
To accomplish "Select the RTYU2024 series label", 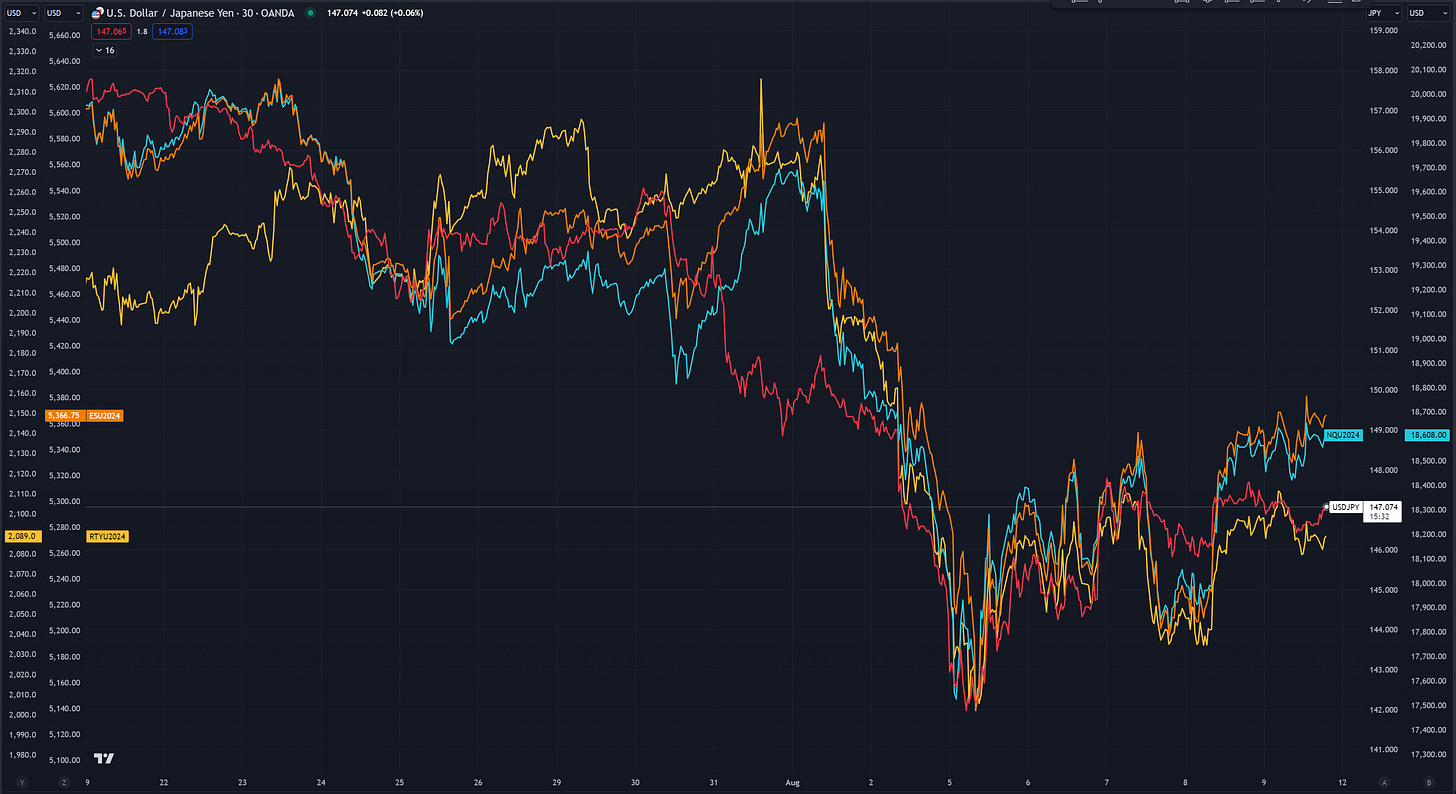I will point(107,537).
